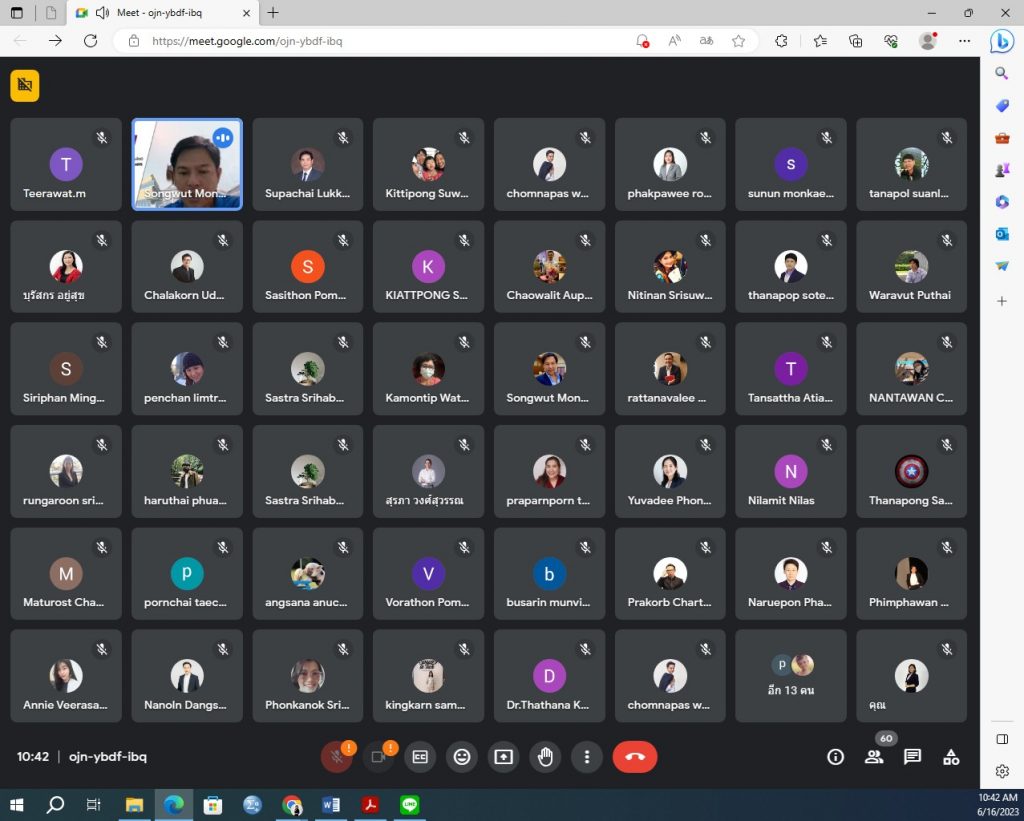Open more options three-dot menu
This screenshot has width=1024, height=821.
coord(587,757)
